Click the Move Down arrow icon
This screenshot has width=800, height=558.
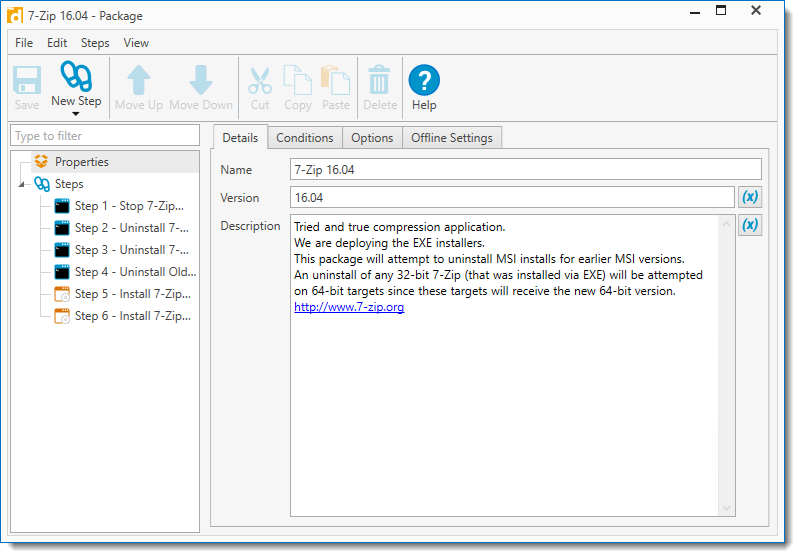(201, 80)
